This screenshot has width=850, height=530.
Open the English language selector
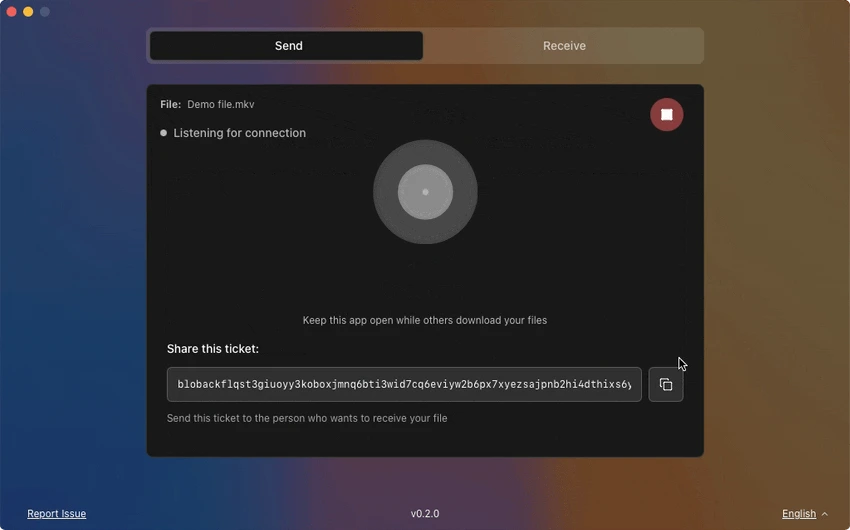click(799, 514)
